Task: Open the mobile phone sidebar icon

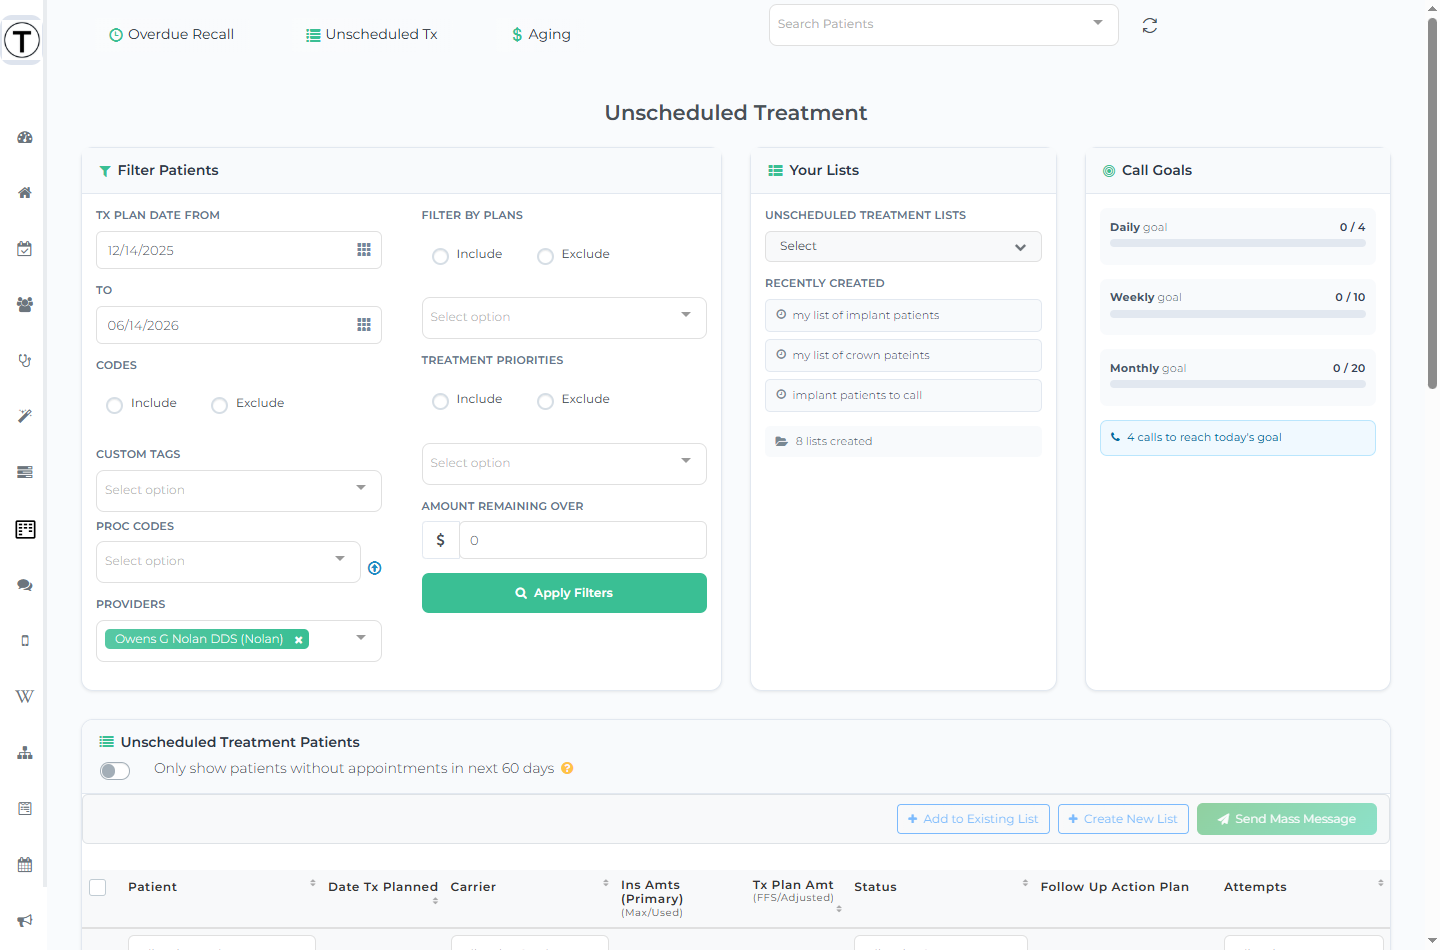Action: pyautogui.click(x=25, y=641)
